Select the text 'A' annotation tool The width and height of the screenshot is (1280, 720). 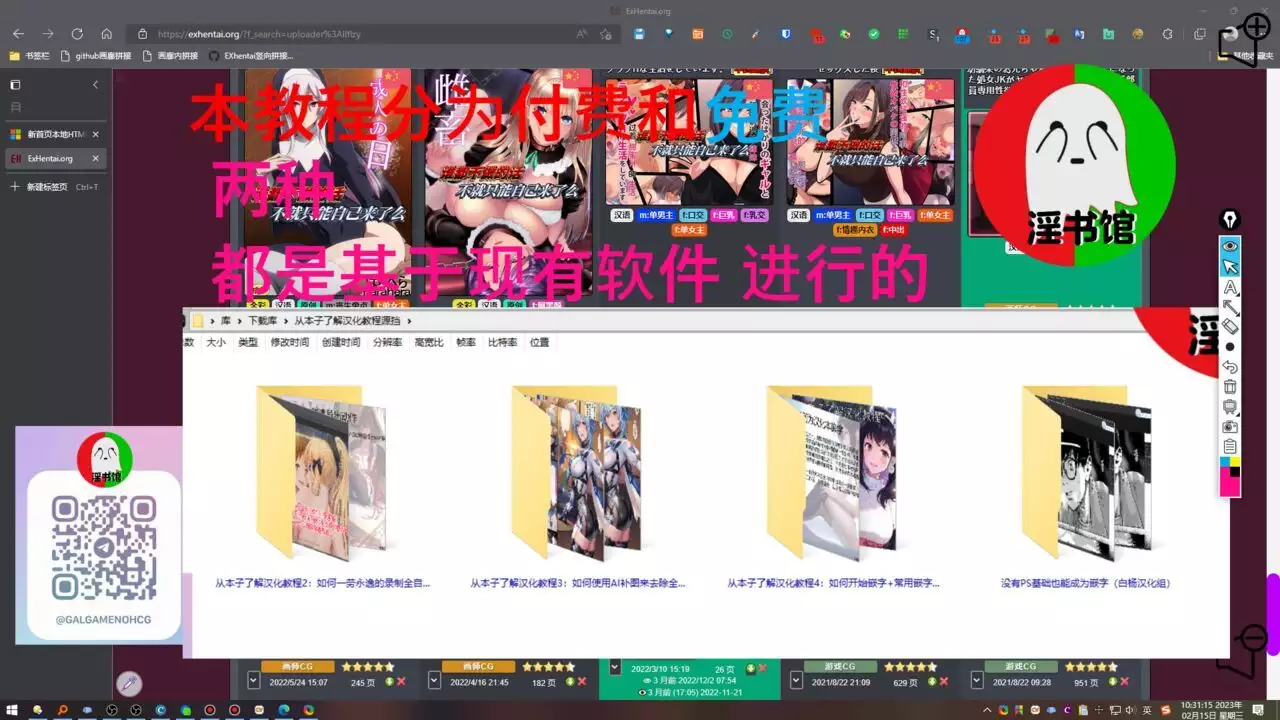tap(1230, 288)
